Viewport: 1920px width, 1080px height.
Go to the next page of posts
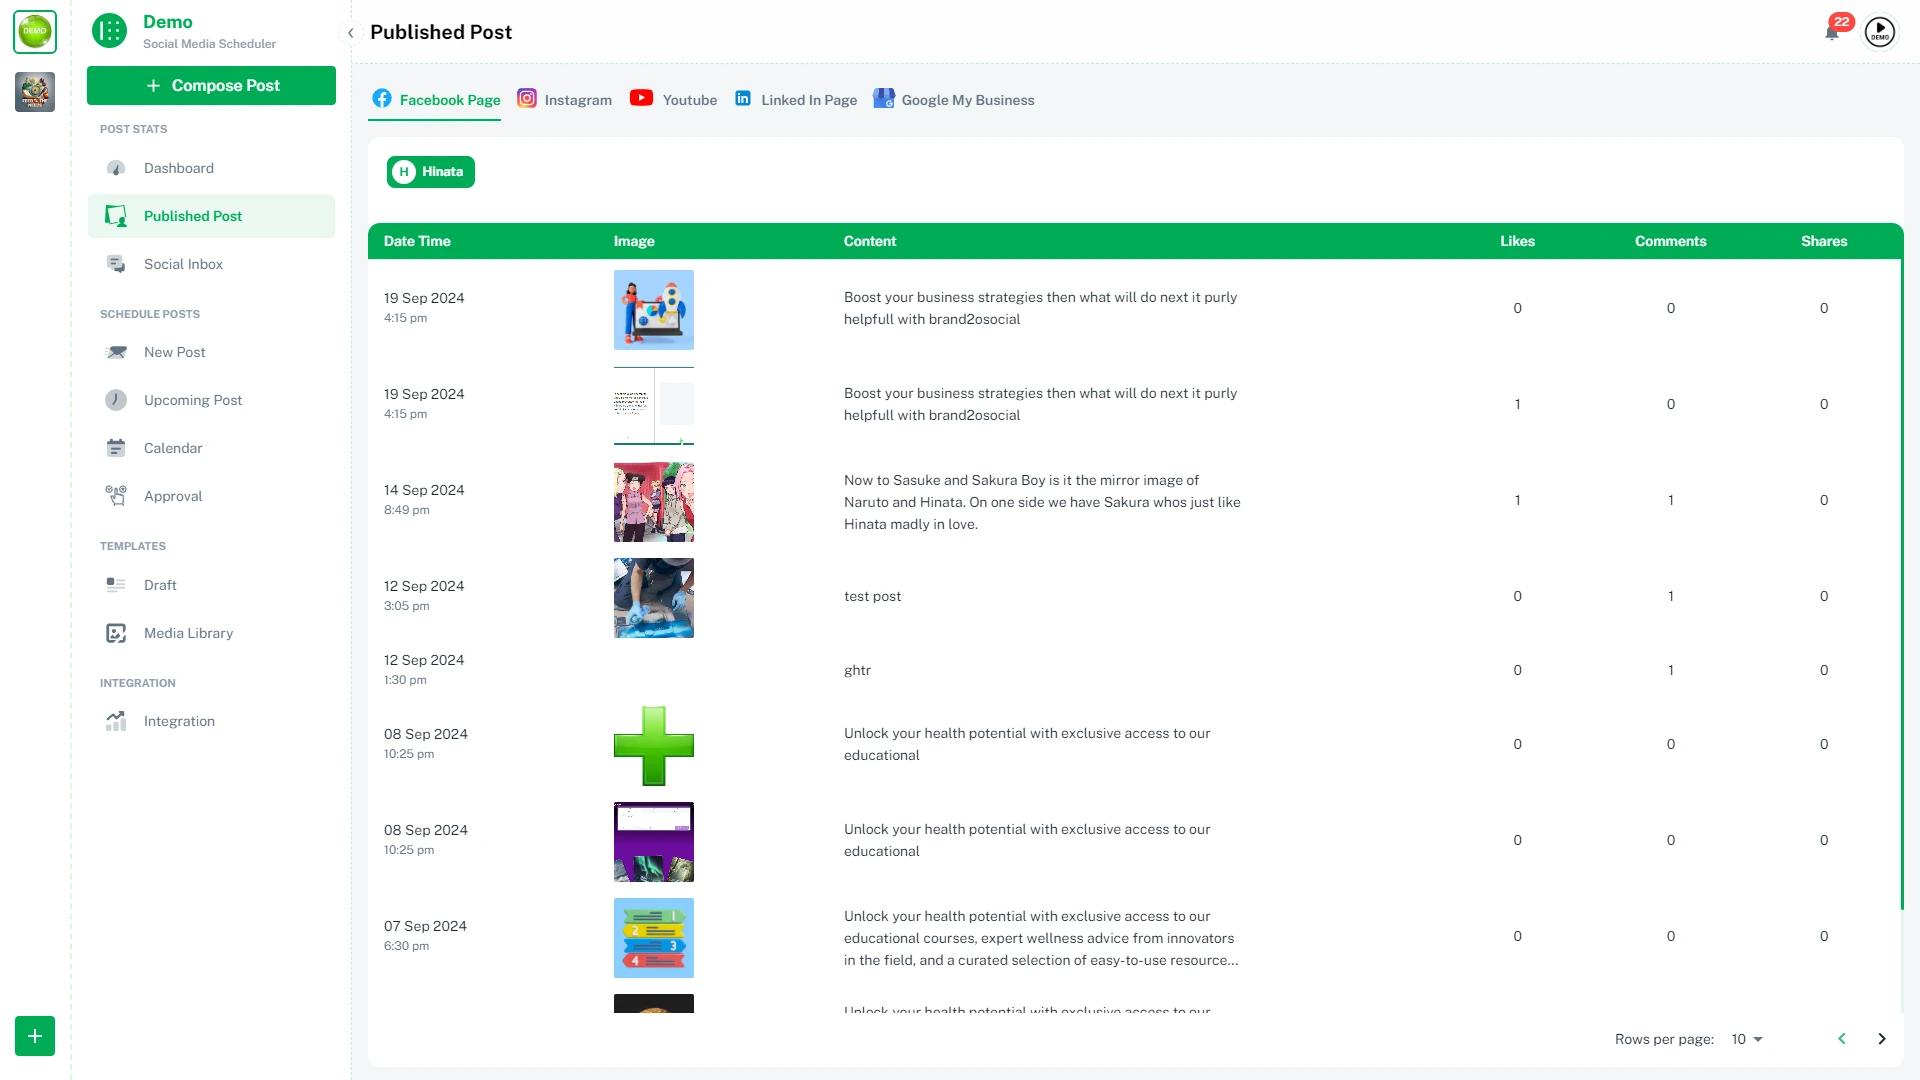pos(1882,1039)
